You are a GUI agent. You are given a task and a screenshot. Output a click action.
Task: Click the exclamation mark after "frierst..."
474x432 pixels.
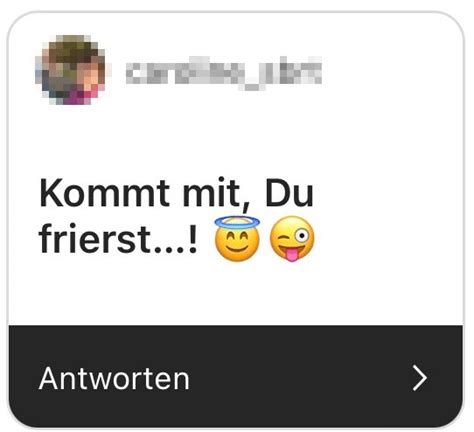coord(193,239)
